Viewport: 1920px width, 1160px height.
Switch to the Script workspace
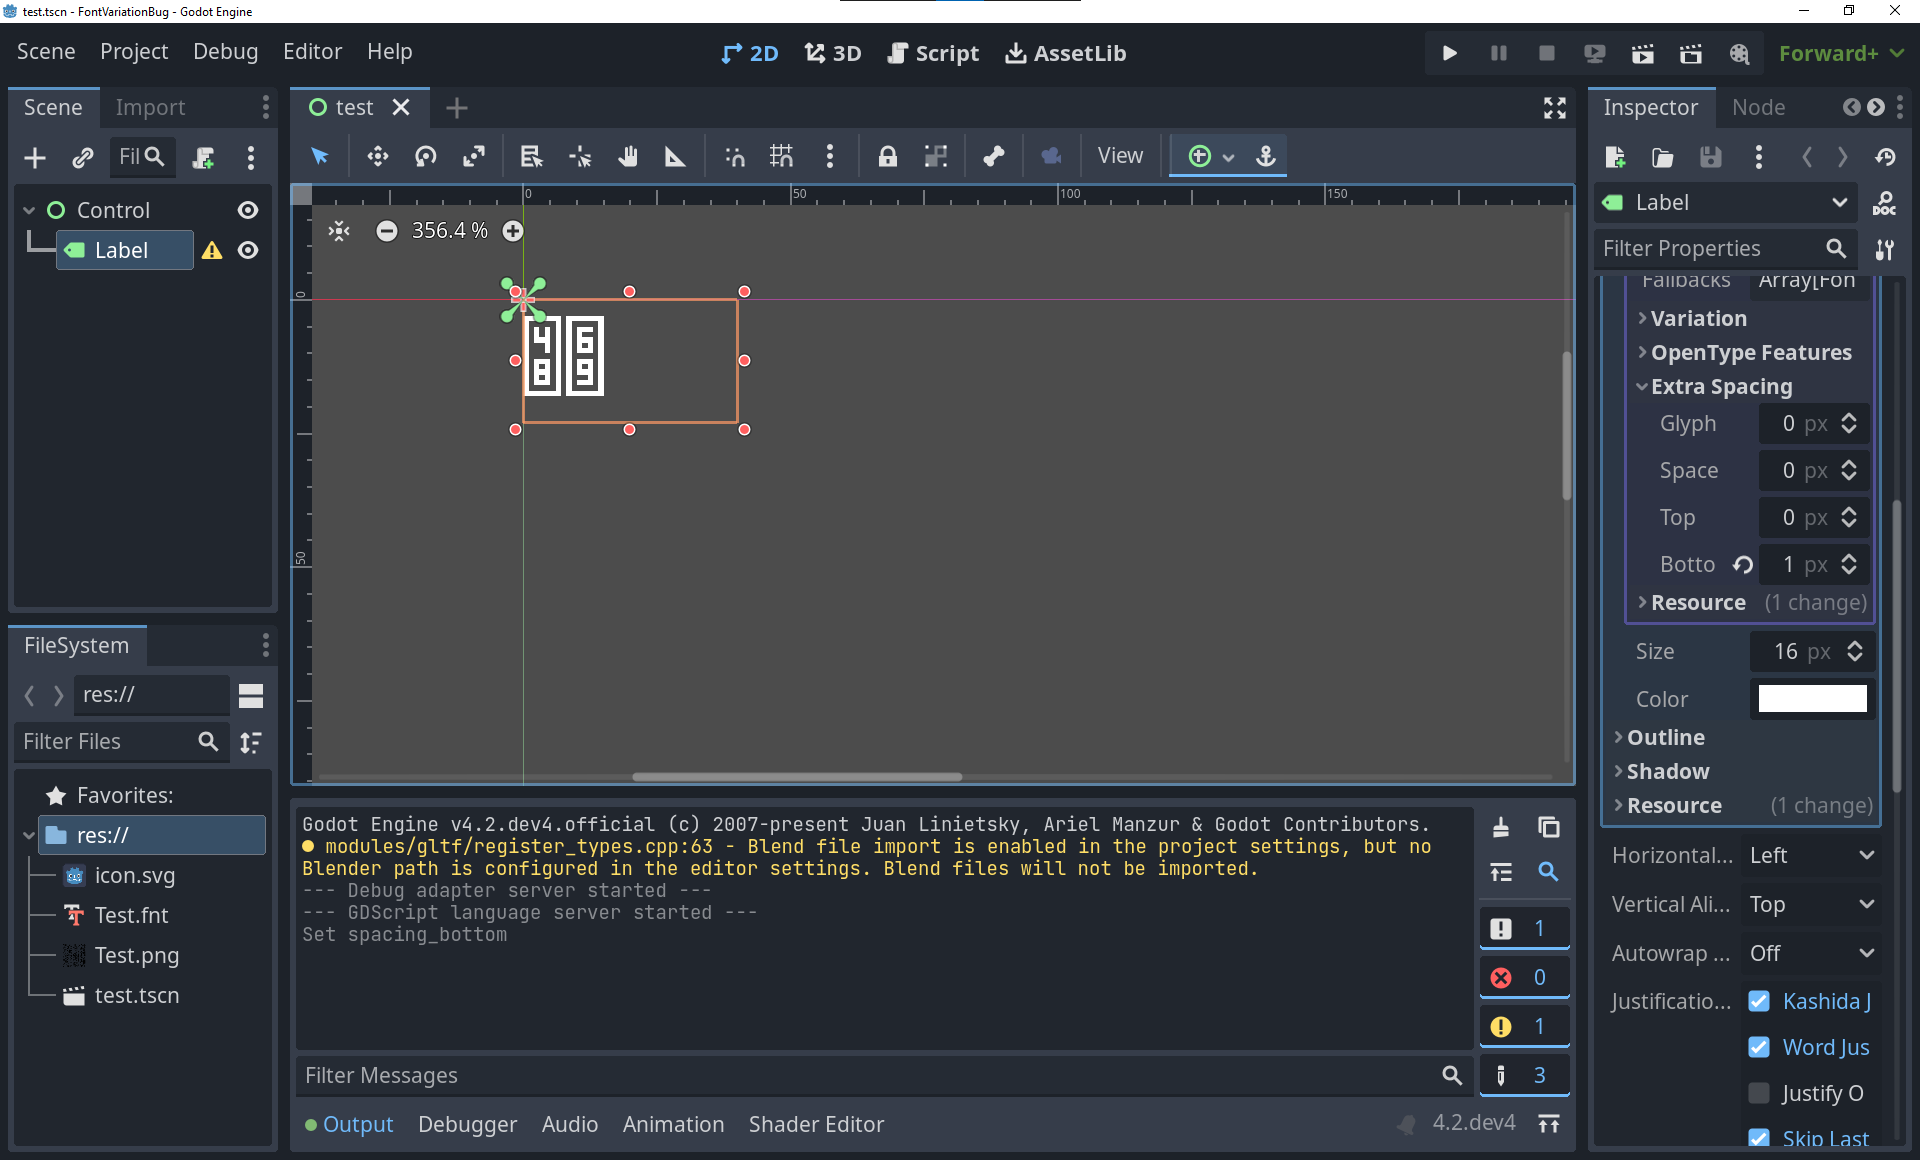click(x=932, y=53)
